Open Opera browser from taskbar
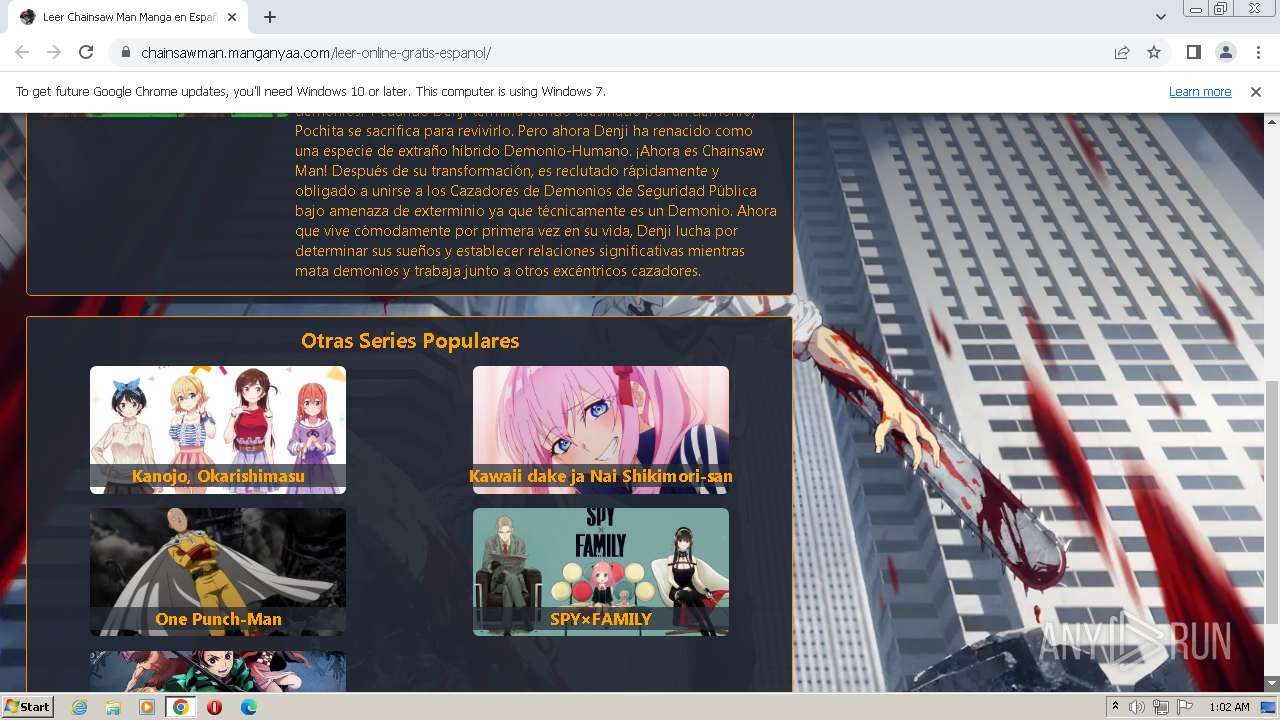This screenshot has height=720, width=1280. click(214, 707)
